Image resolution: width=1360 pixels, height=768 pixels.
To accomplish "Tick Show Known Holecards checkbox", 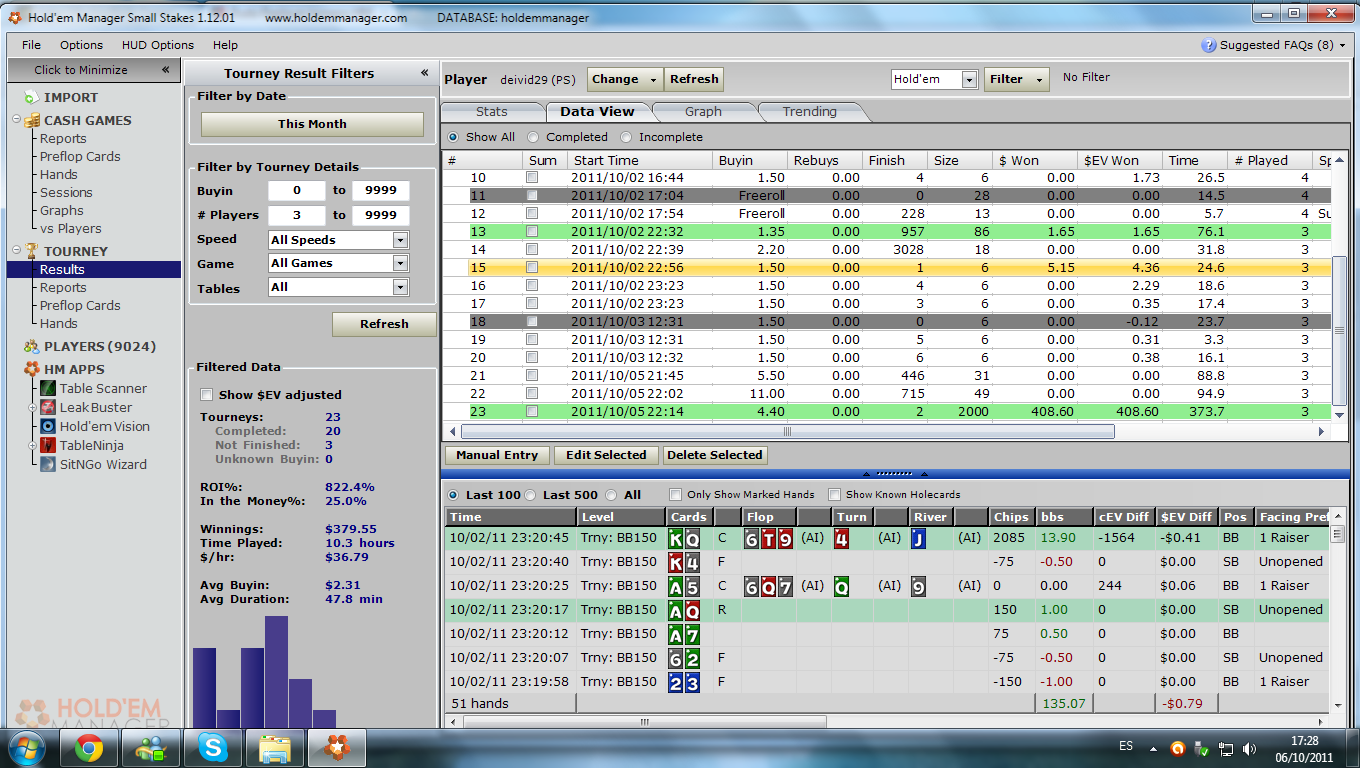I will (835, 495).
